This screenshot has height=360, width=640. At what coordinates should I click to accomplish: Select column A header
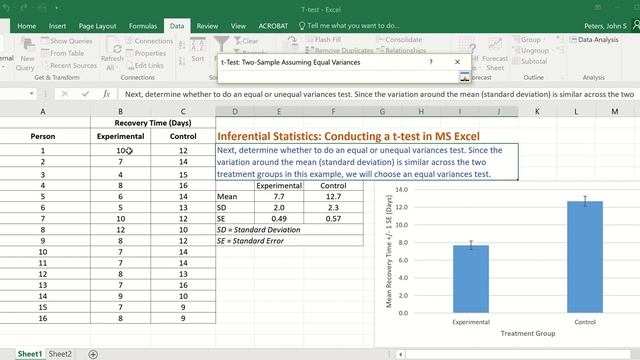(42, 111)
